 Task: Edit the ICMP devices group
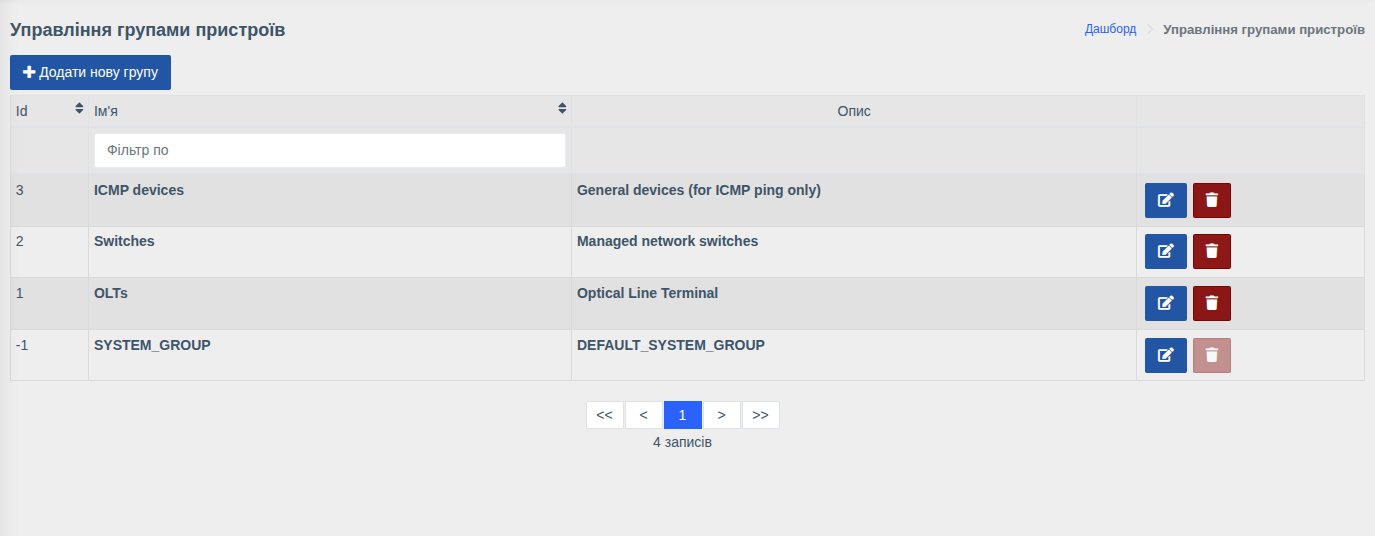[1165, 200]
